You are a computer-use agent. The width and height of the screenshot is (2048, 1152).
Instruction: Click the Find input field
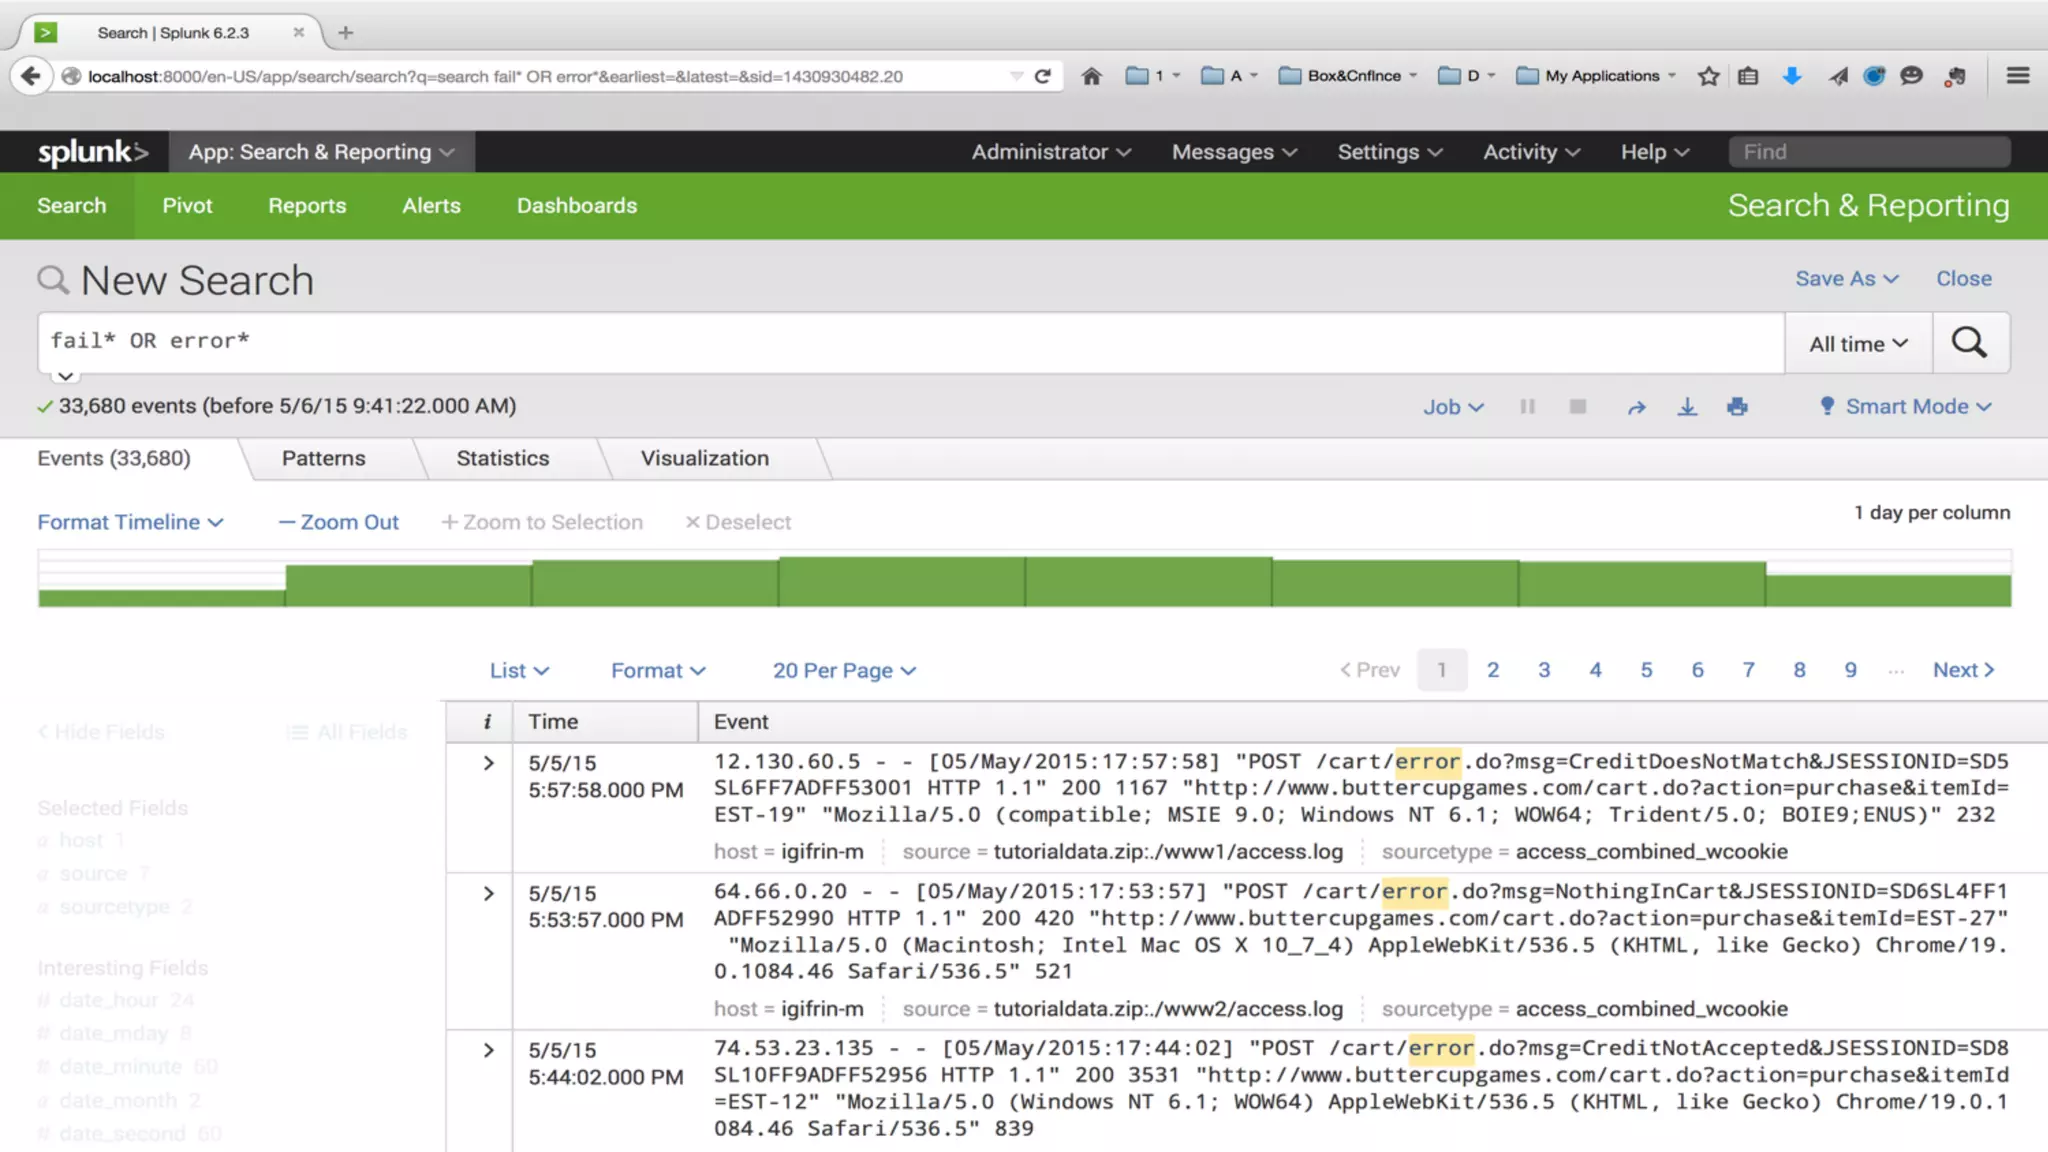(x=1869, y=152)
